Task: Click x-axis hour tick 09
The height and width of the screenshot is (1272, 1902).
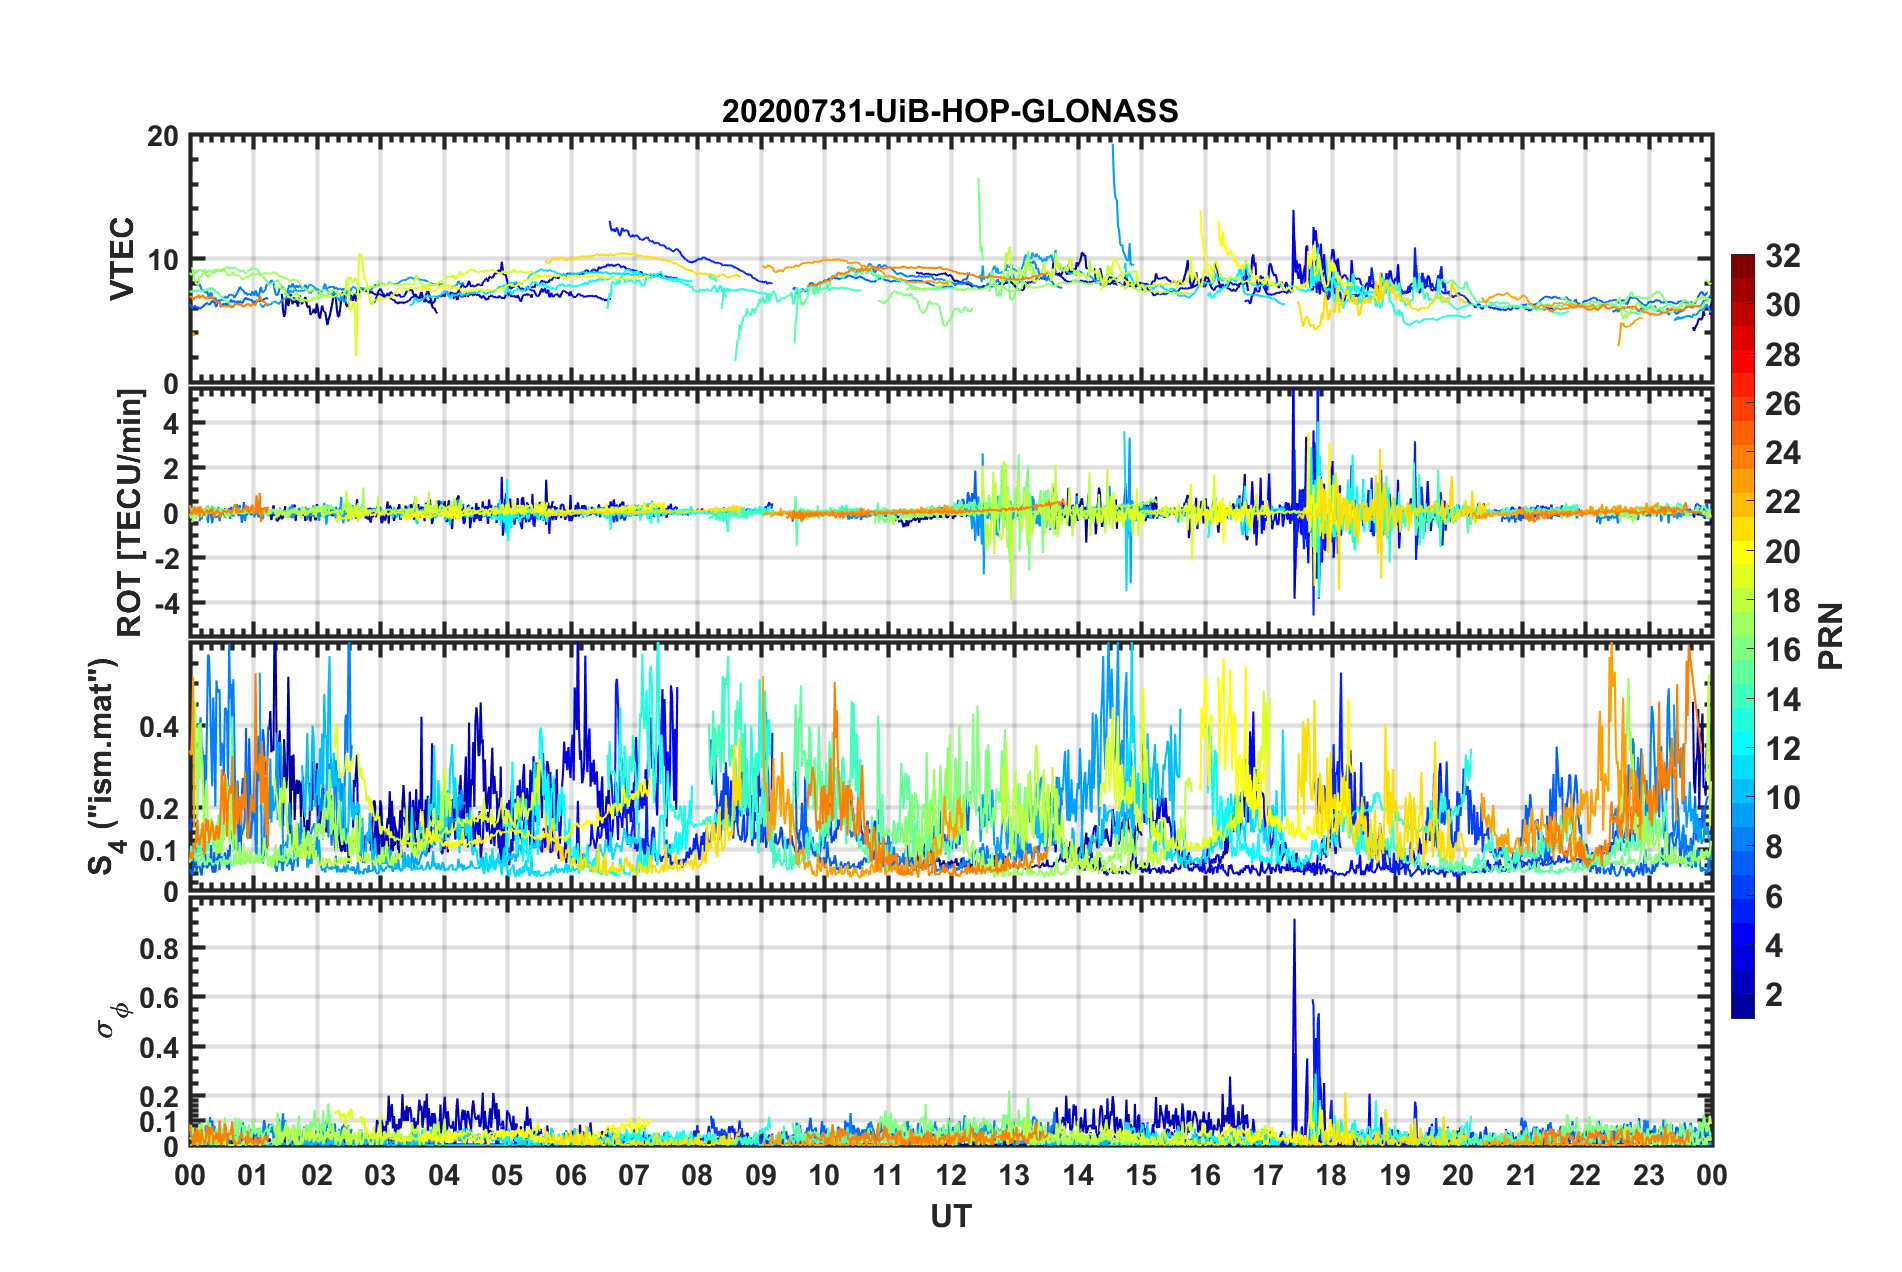Action: (761, 1175)
